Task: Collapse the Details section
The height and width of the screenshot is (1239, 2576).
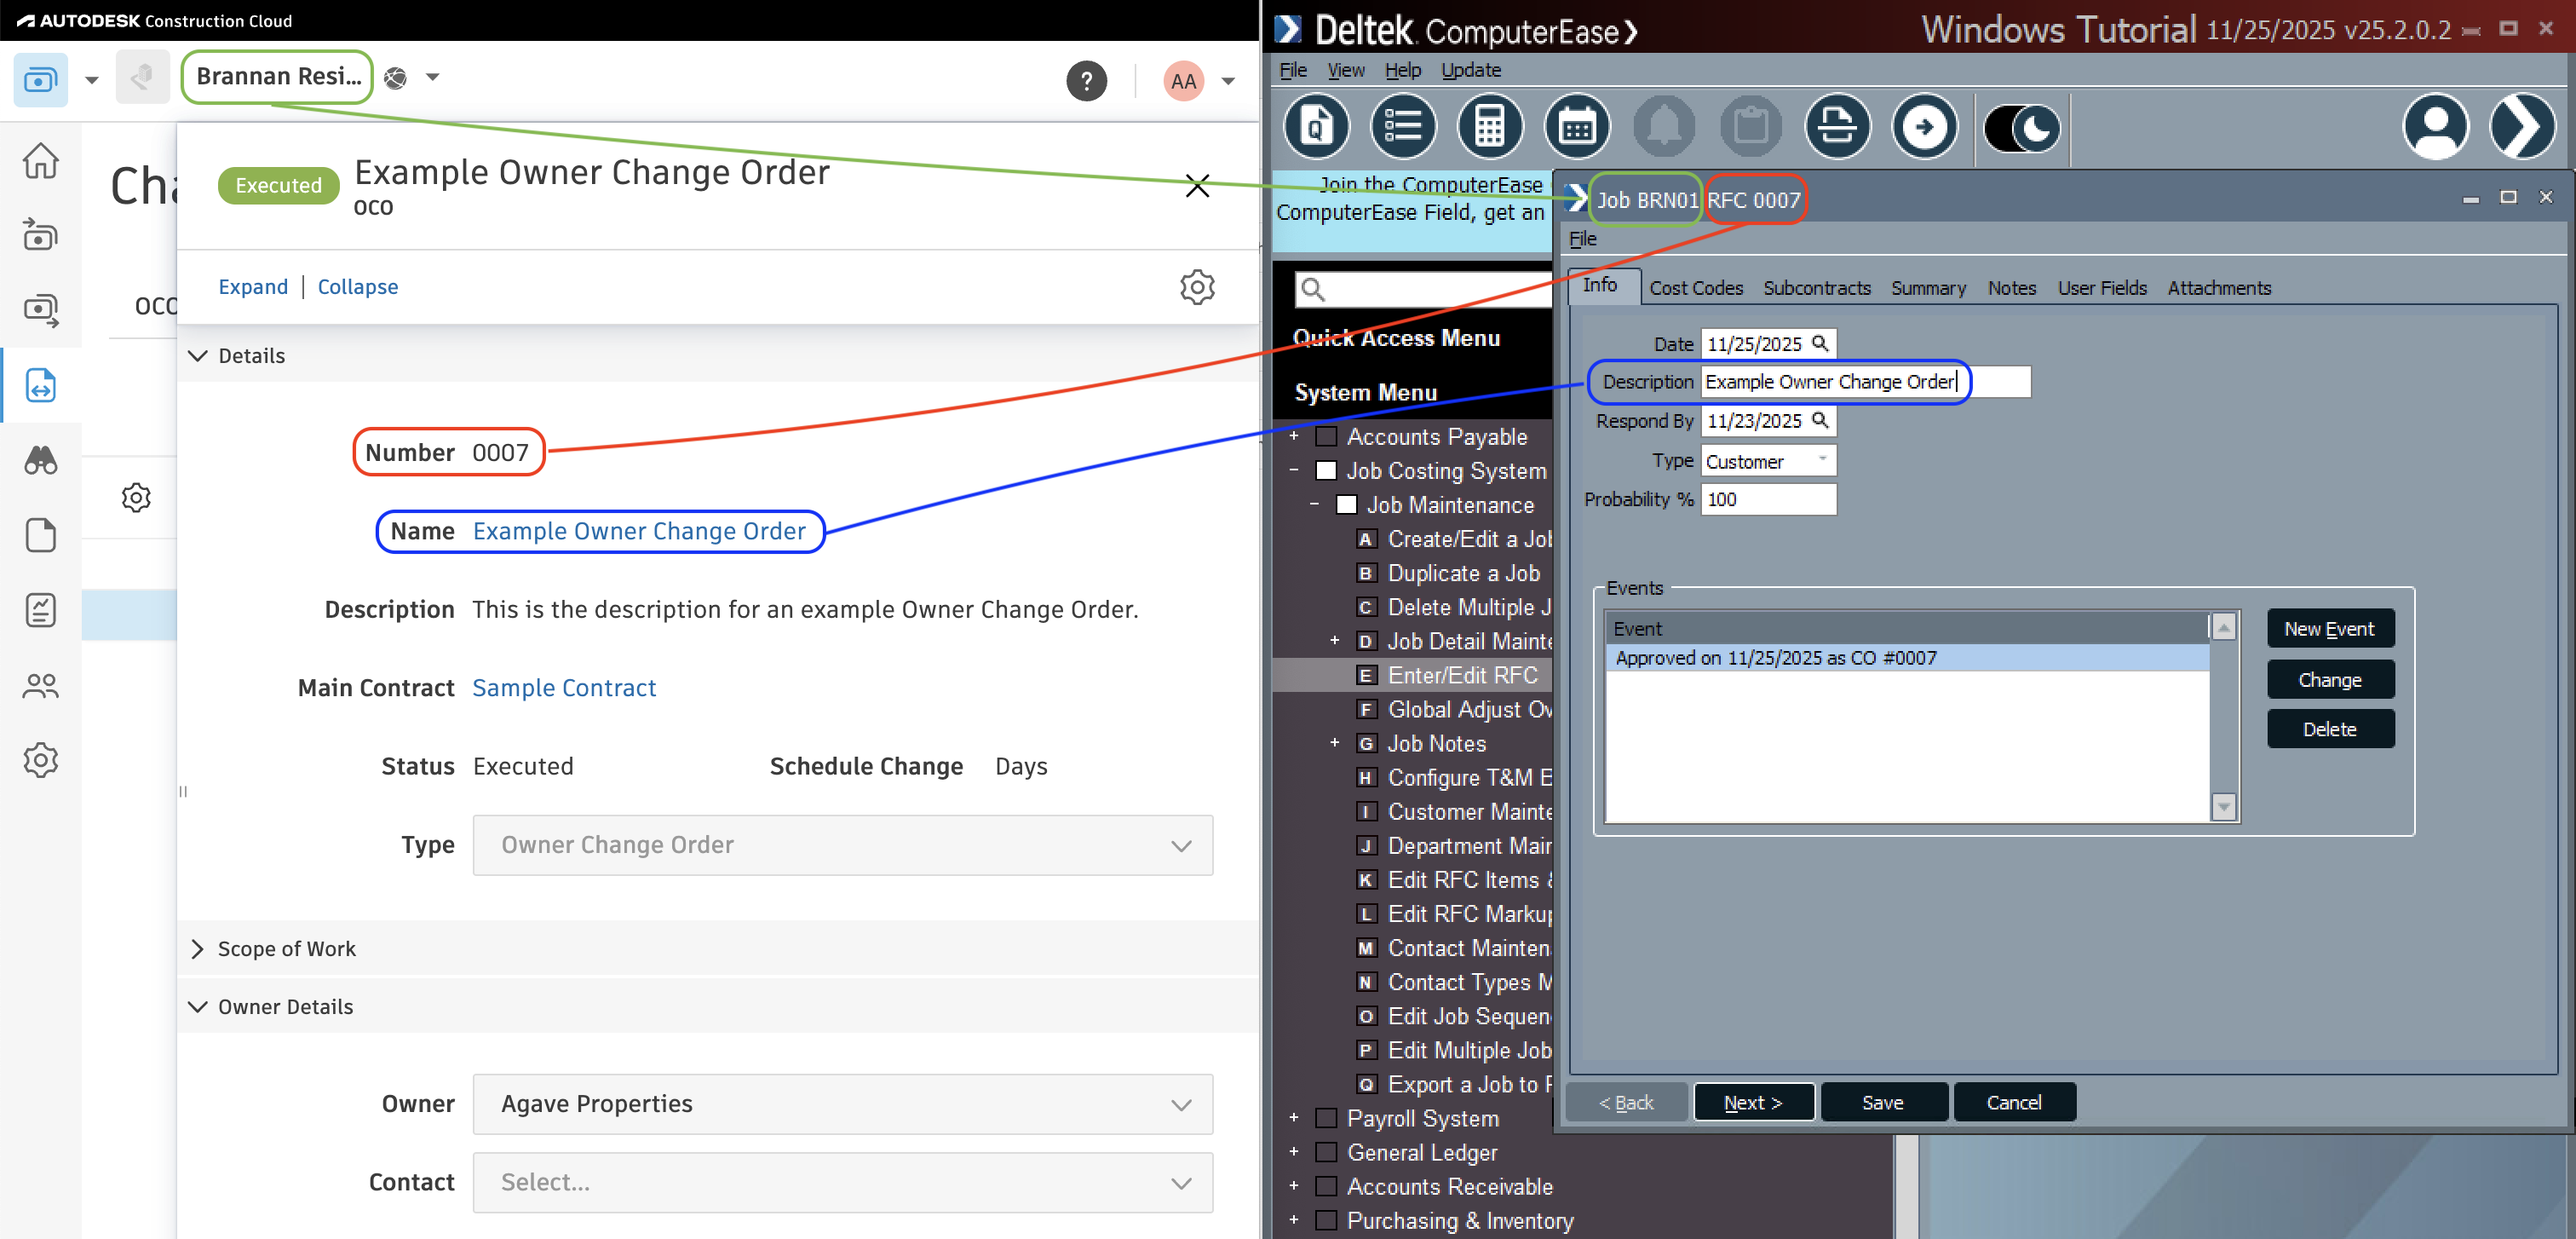Action: (199, 355)
